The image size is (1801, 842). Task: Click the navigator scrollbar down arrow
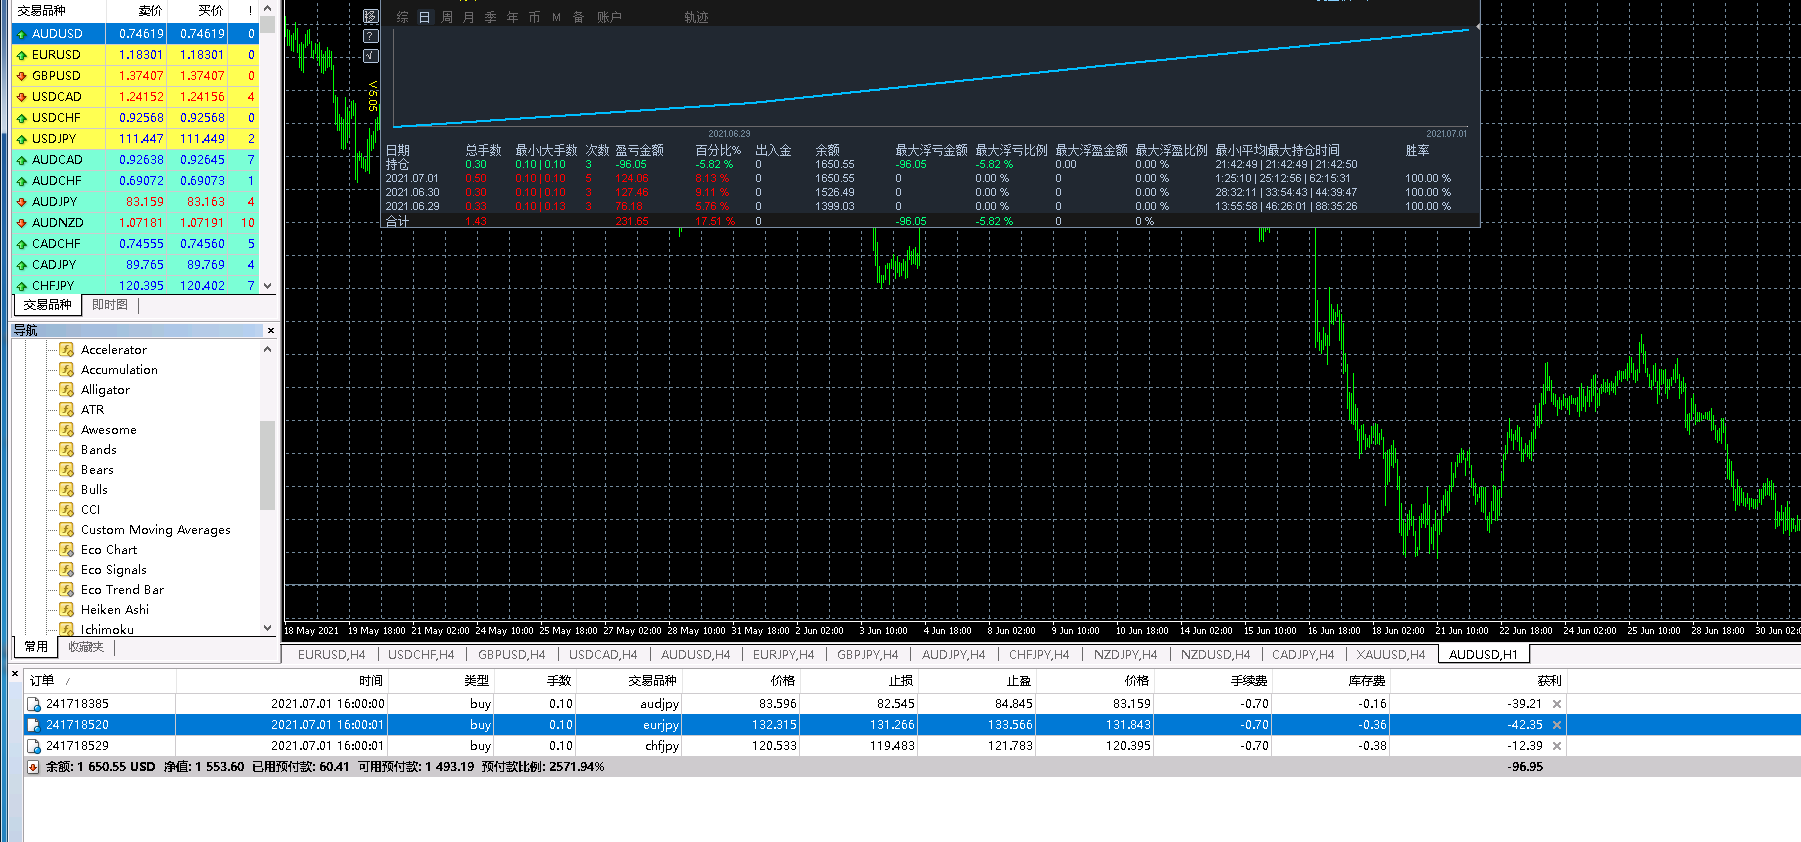click(x=267, y=628)
